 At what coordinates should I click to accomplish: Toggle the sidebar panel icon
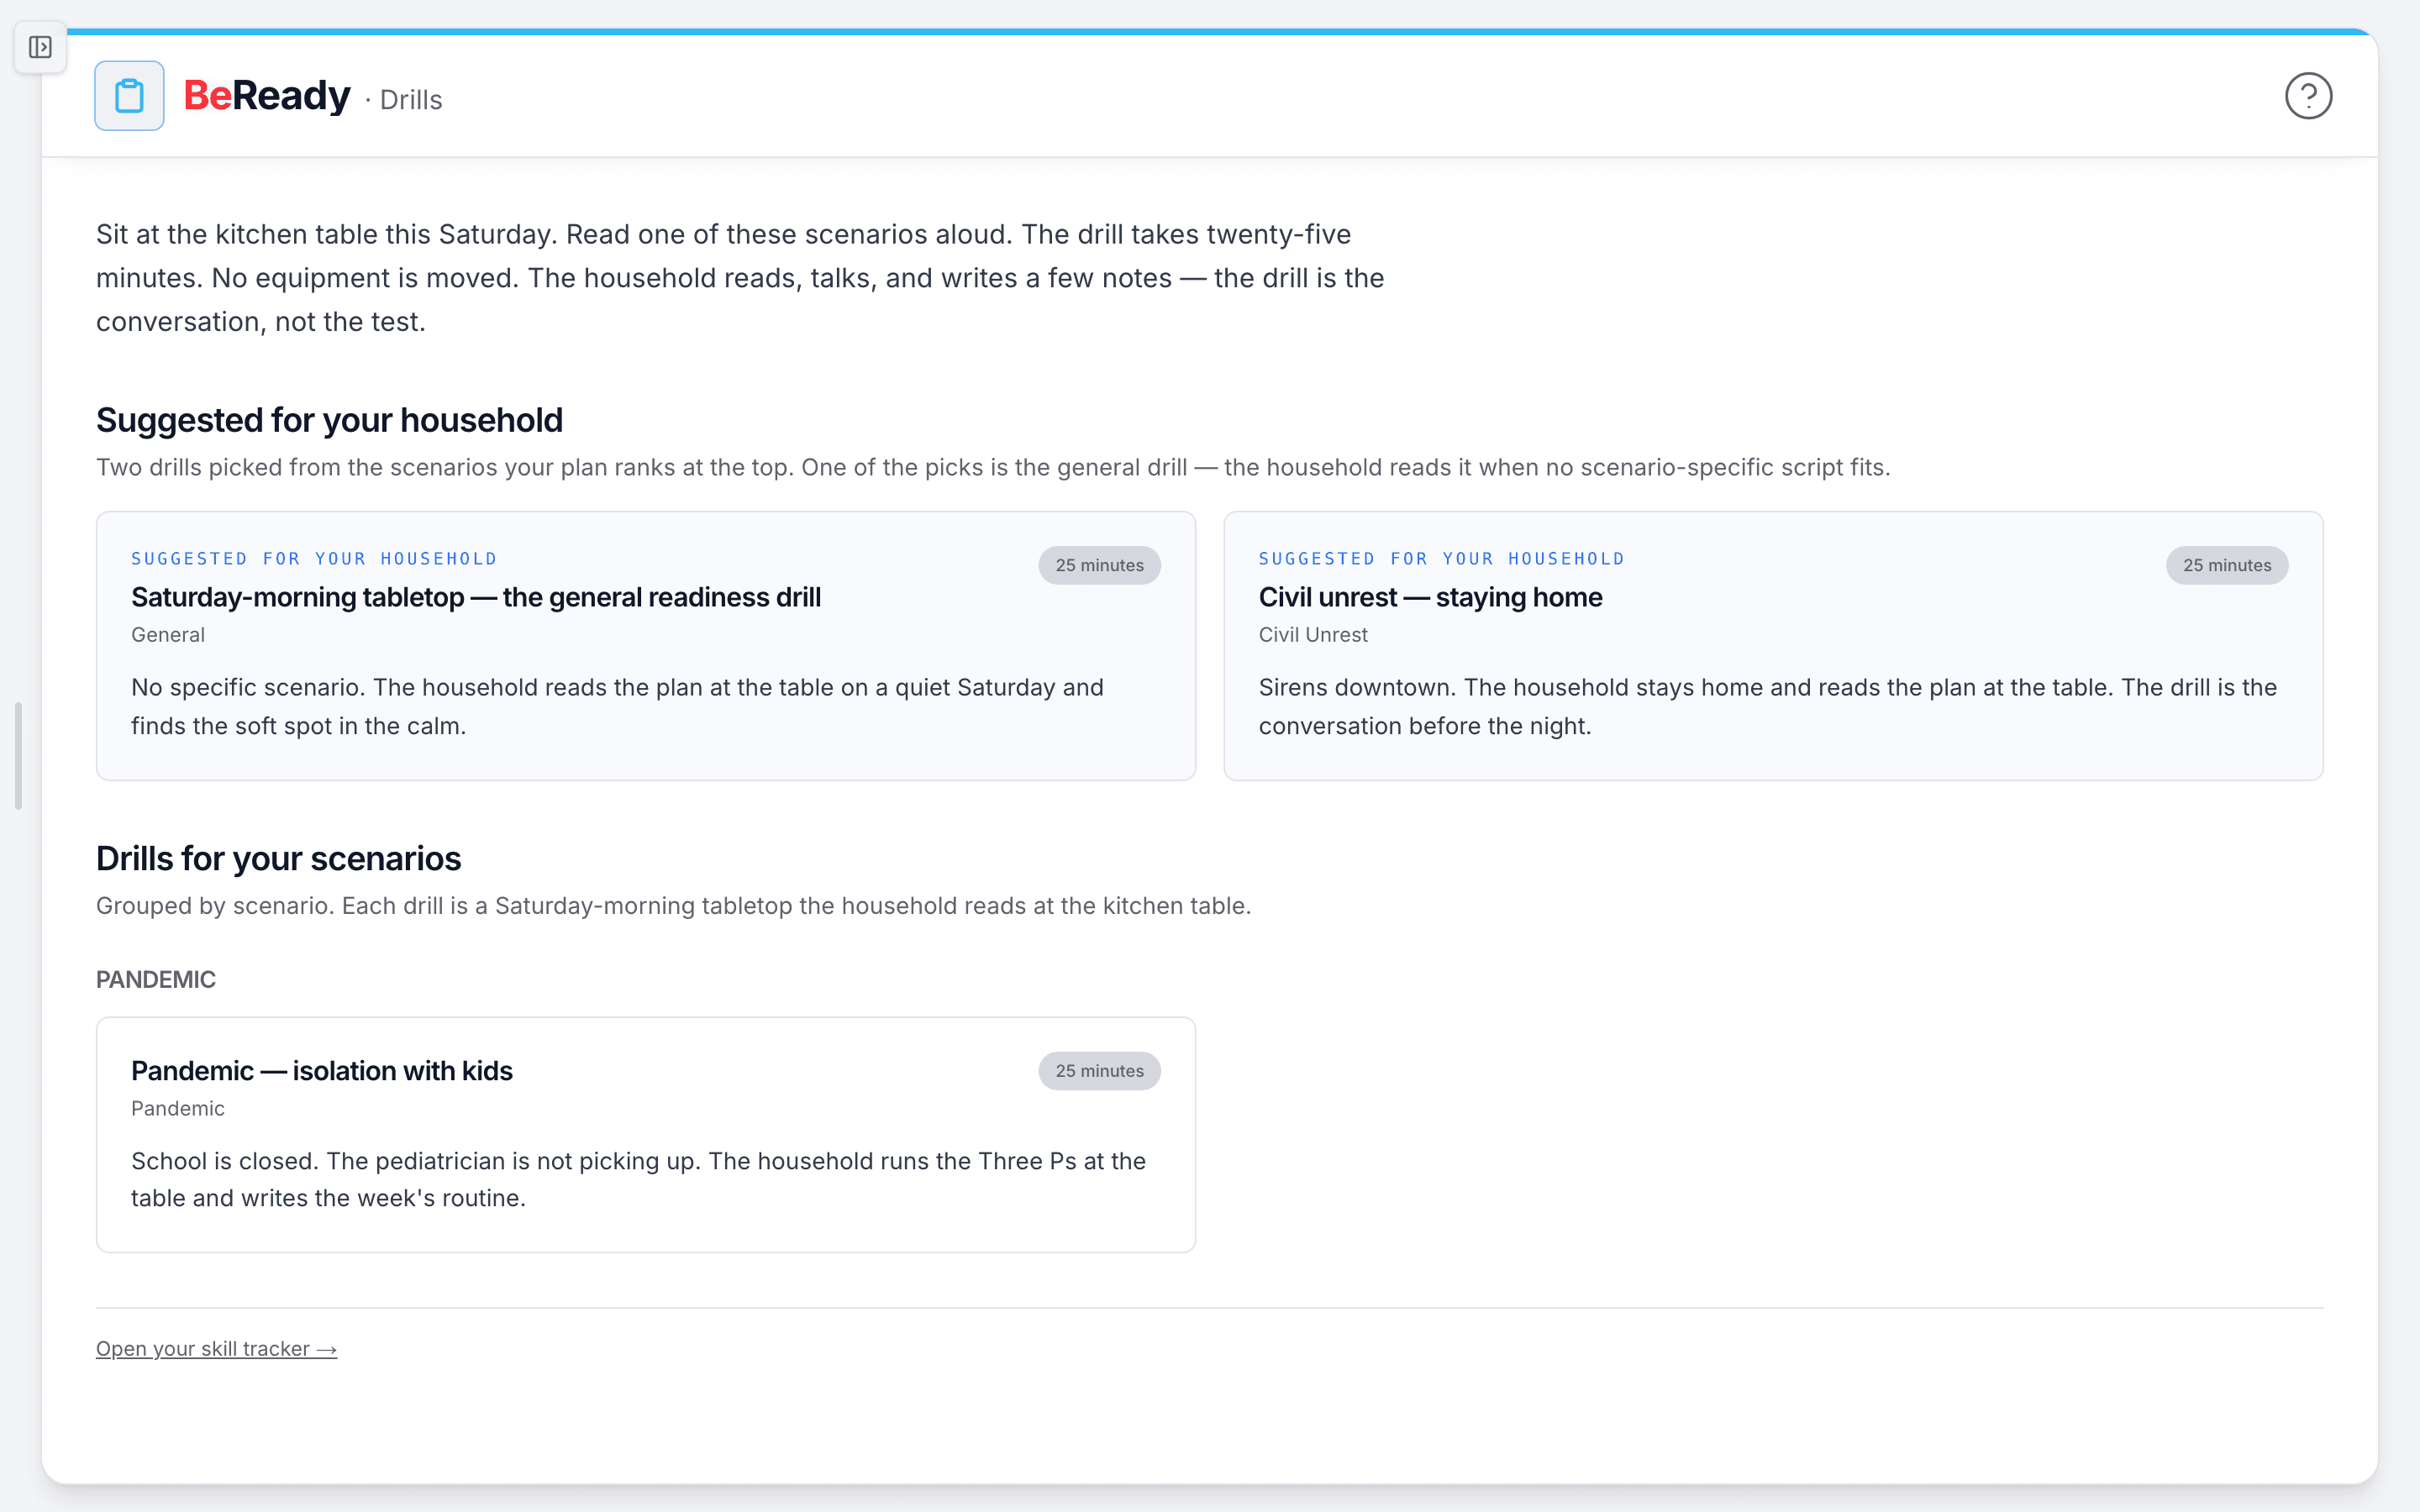click(x=40, y=47)
